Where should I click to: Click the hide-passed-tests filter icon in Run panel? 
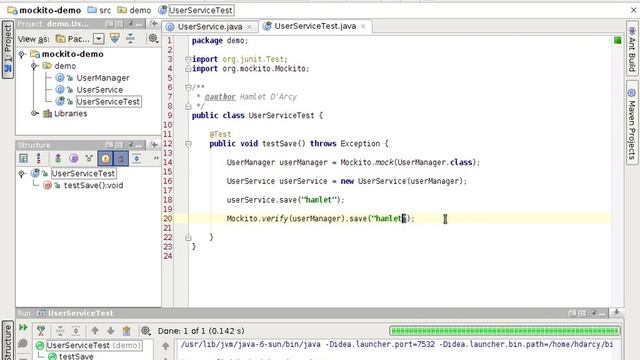41,330
